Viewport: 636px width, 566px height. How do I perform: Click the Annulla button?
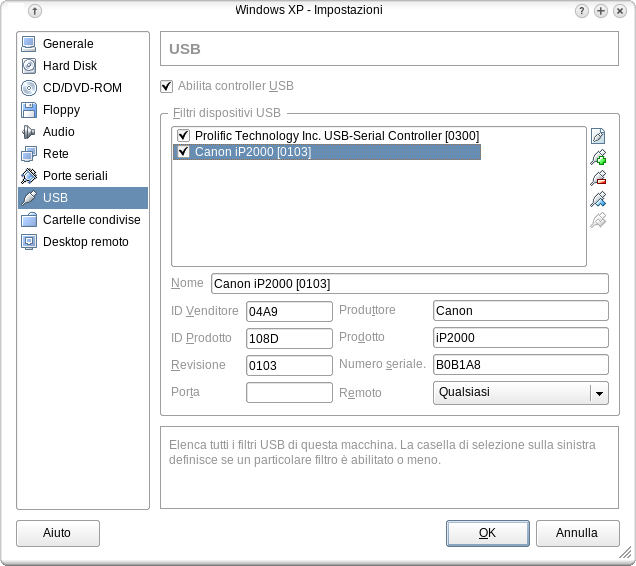577,533
